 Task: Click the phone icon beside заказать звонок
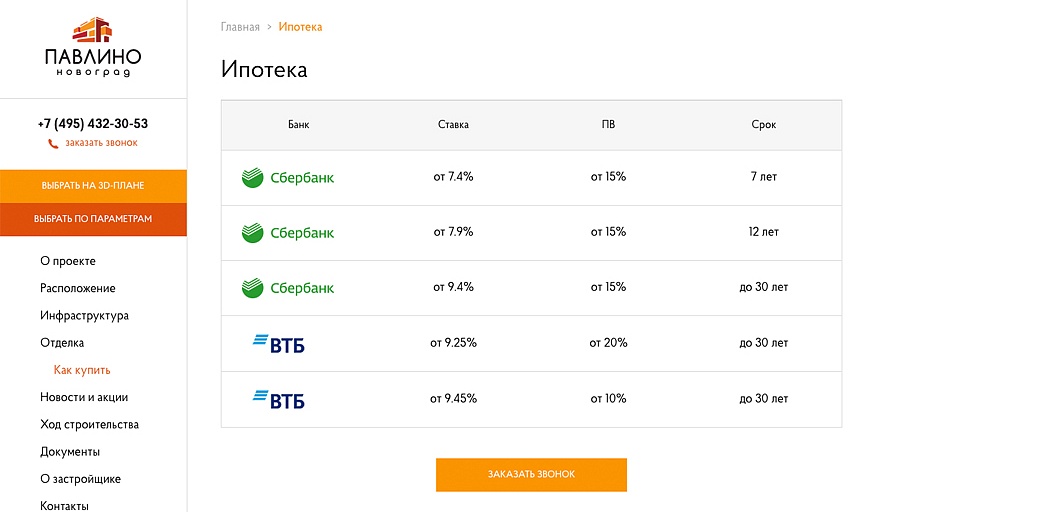[x=53, y=144]
